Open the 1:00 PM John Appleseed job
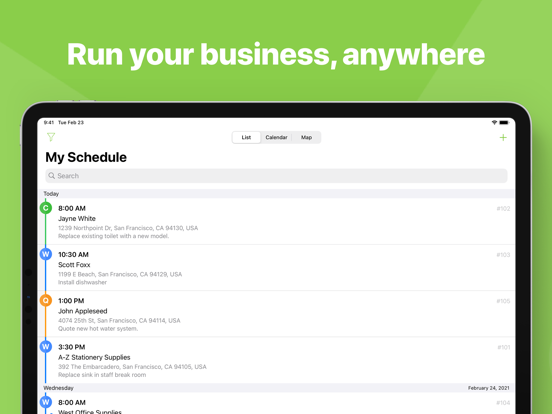 [x=276, y=314]
